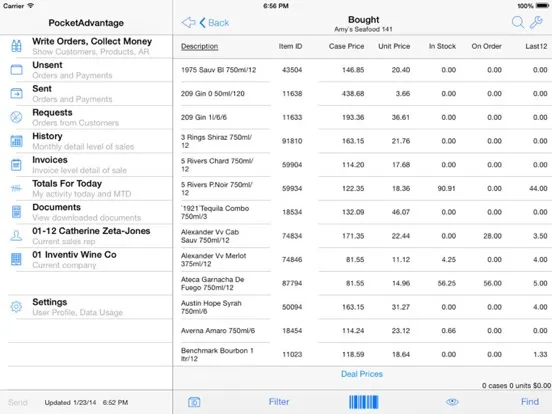The height and width of the screenshot is (414, 552).
Task: Select Benchmark Bourbon 1 ltr/12 row
Action: (363, 355)
